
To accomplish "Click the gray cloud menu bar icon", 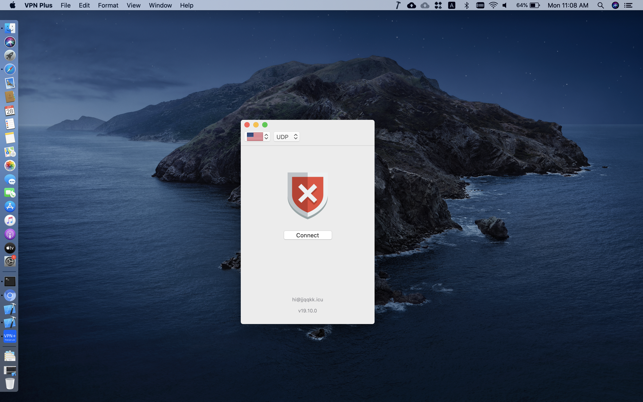I will click(x=425, y=5).
